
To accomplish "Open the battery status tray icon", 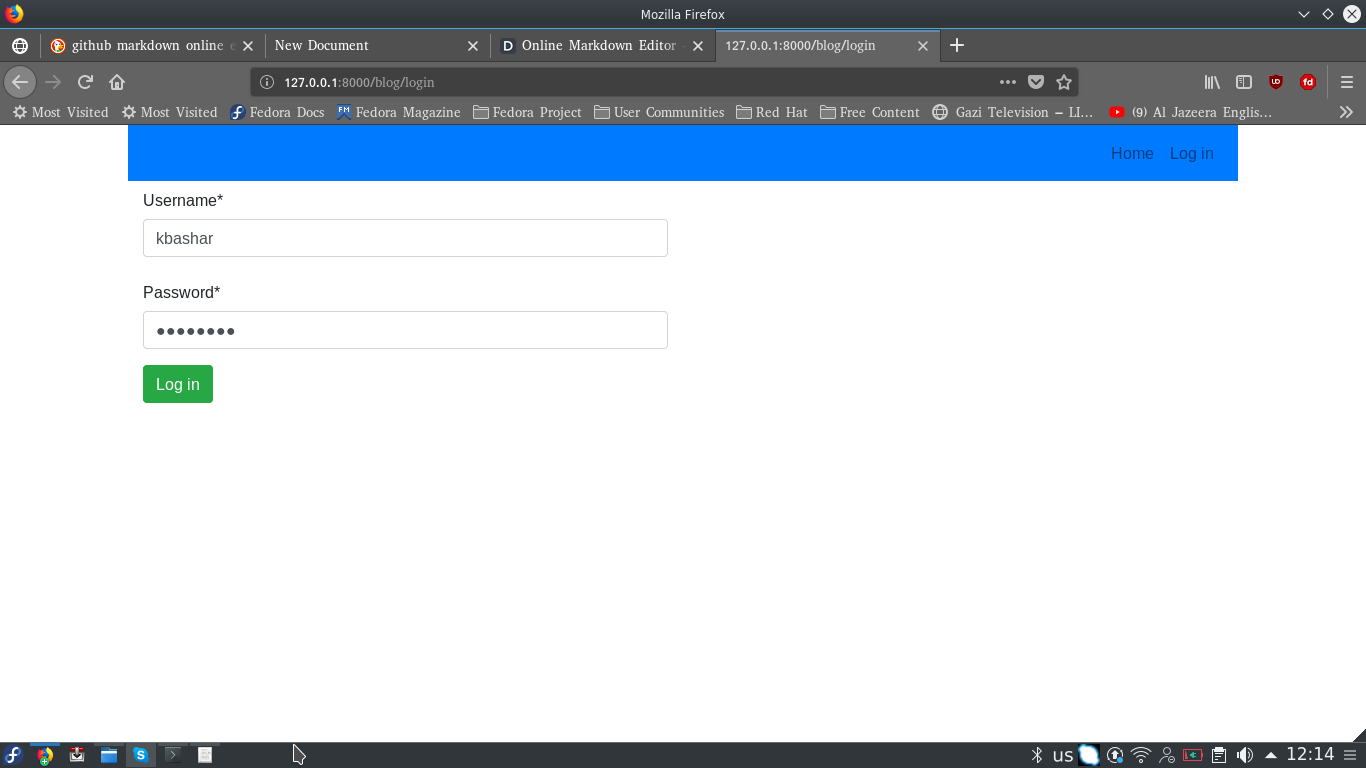I will coord(1193,755).
